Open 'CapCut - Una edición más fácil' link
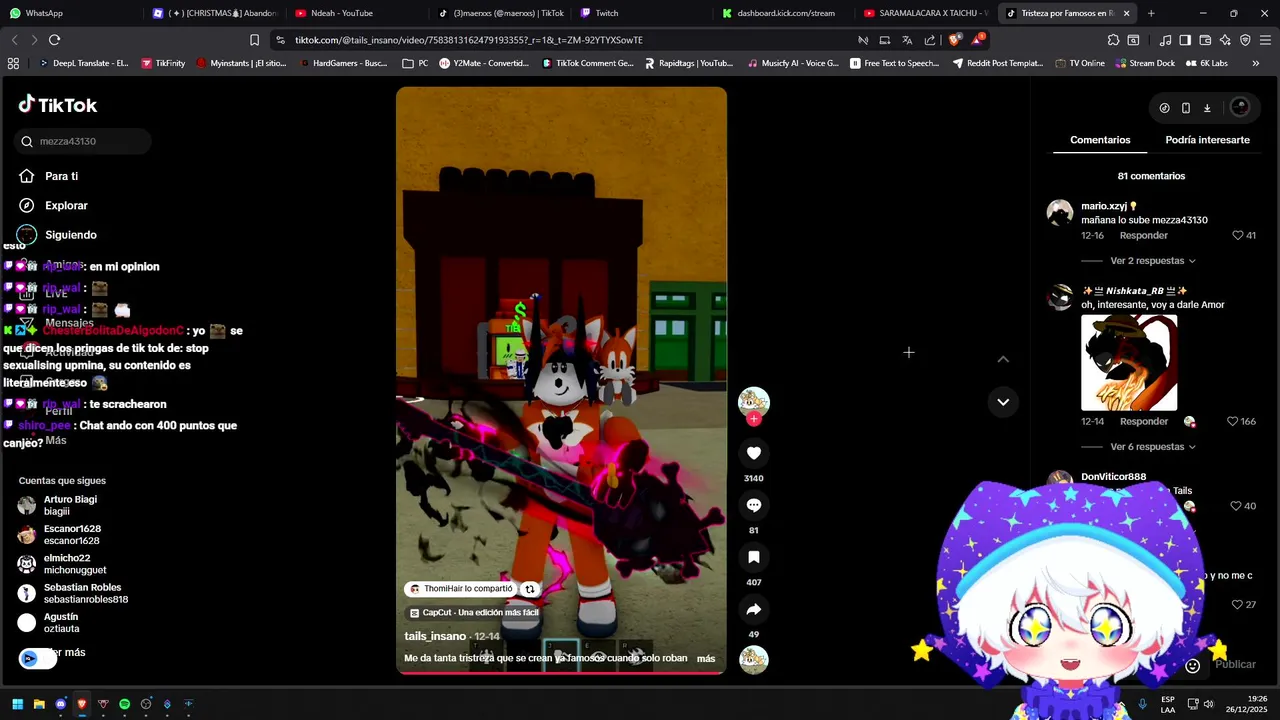The height and width of the screenshot is (720, 1280). pos(474,613)
